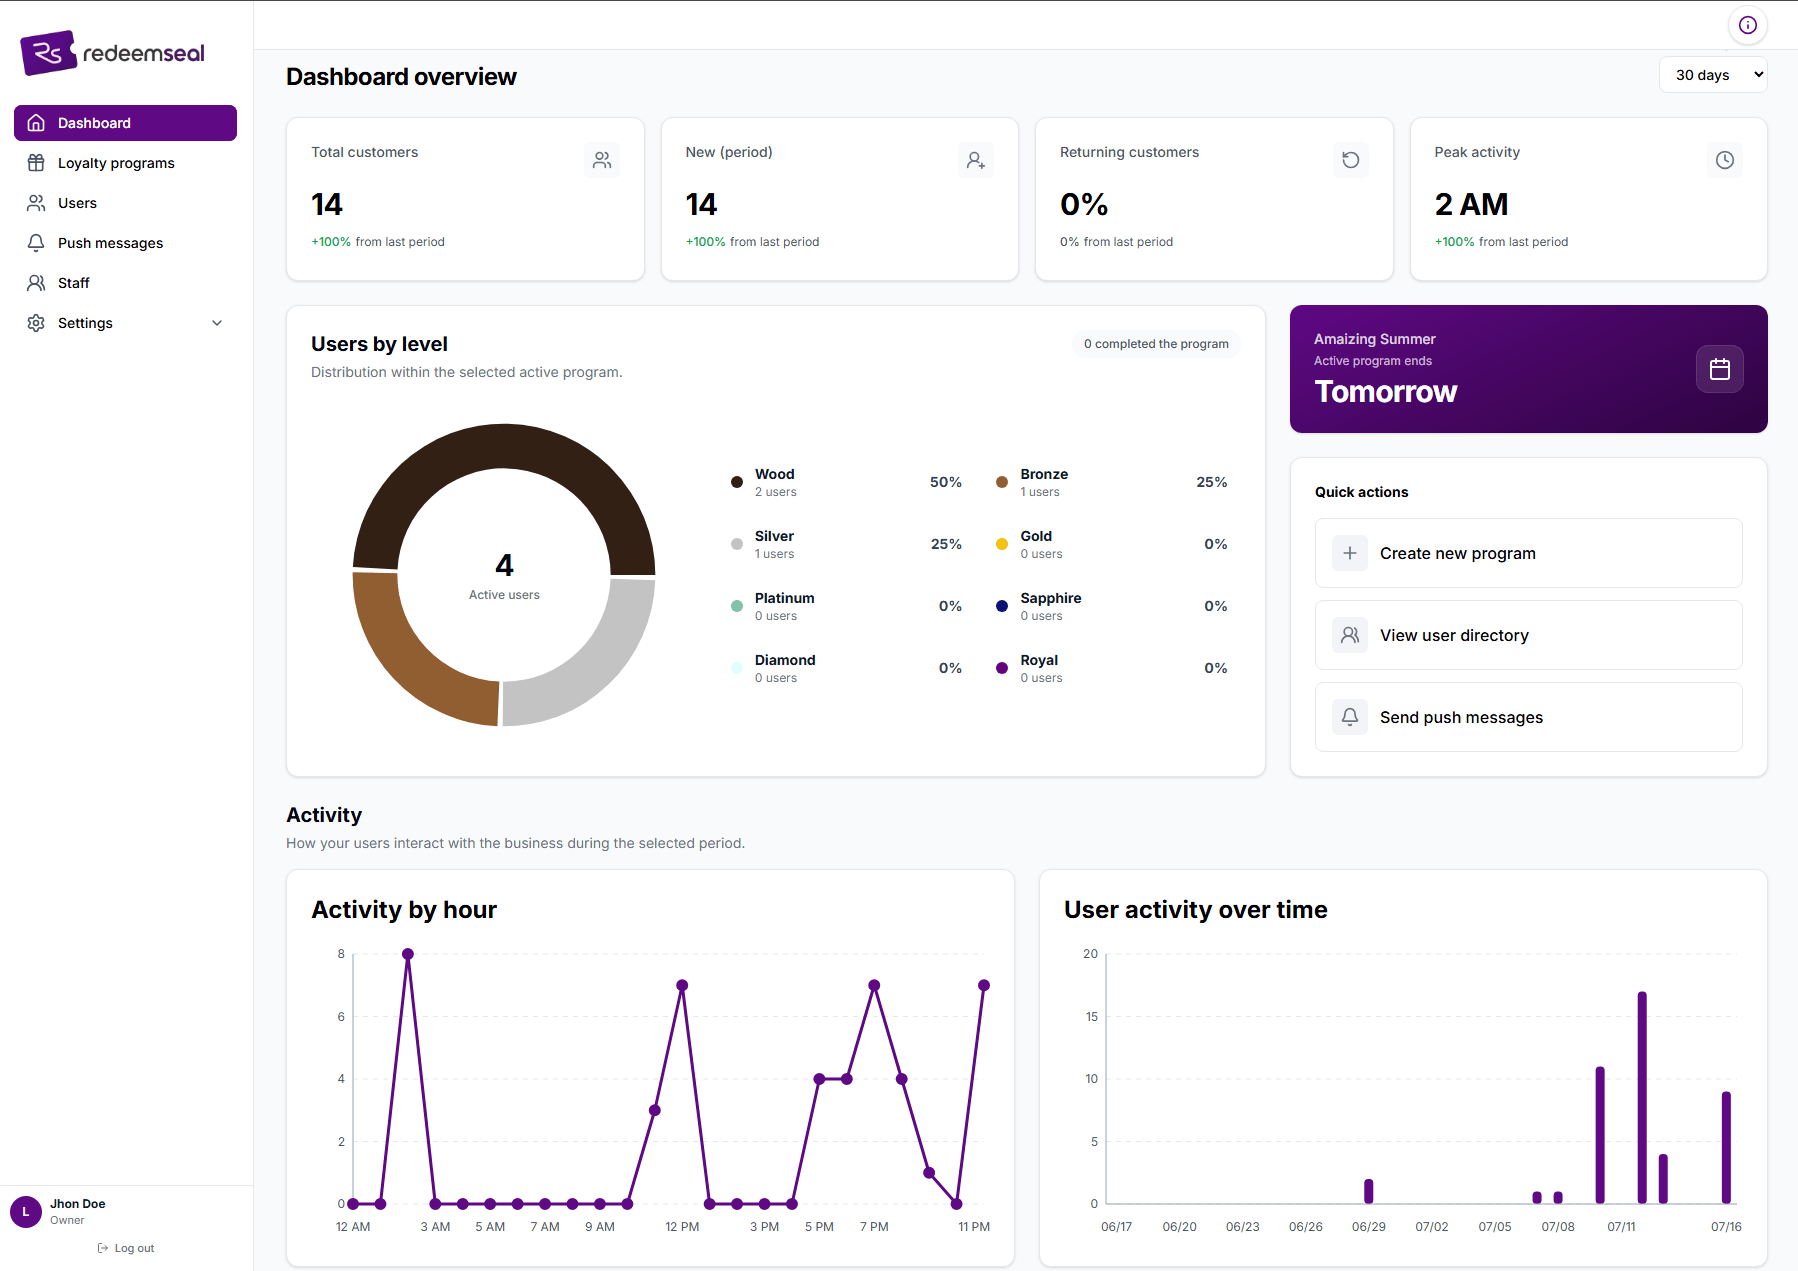1798x1271 pixels.
Task: Click the Gold level color dot
Action: [x=1002, y=544]
